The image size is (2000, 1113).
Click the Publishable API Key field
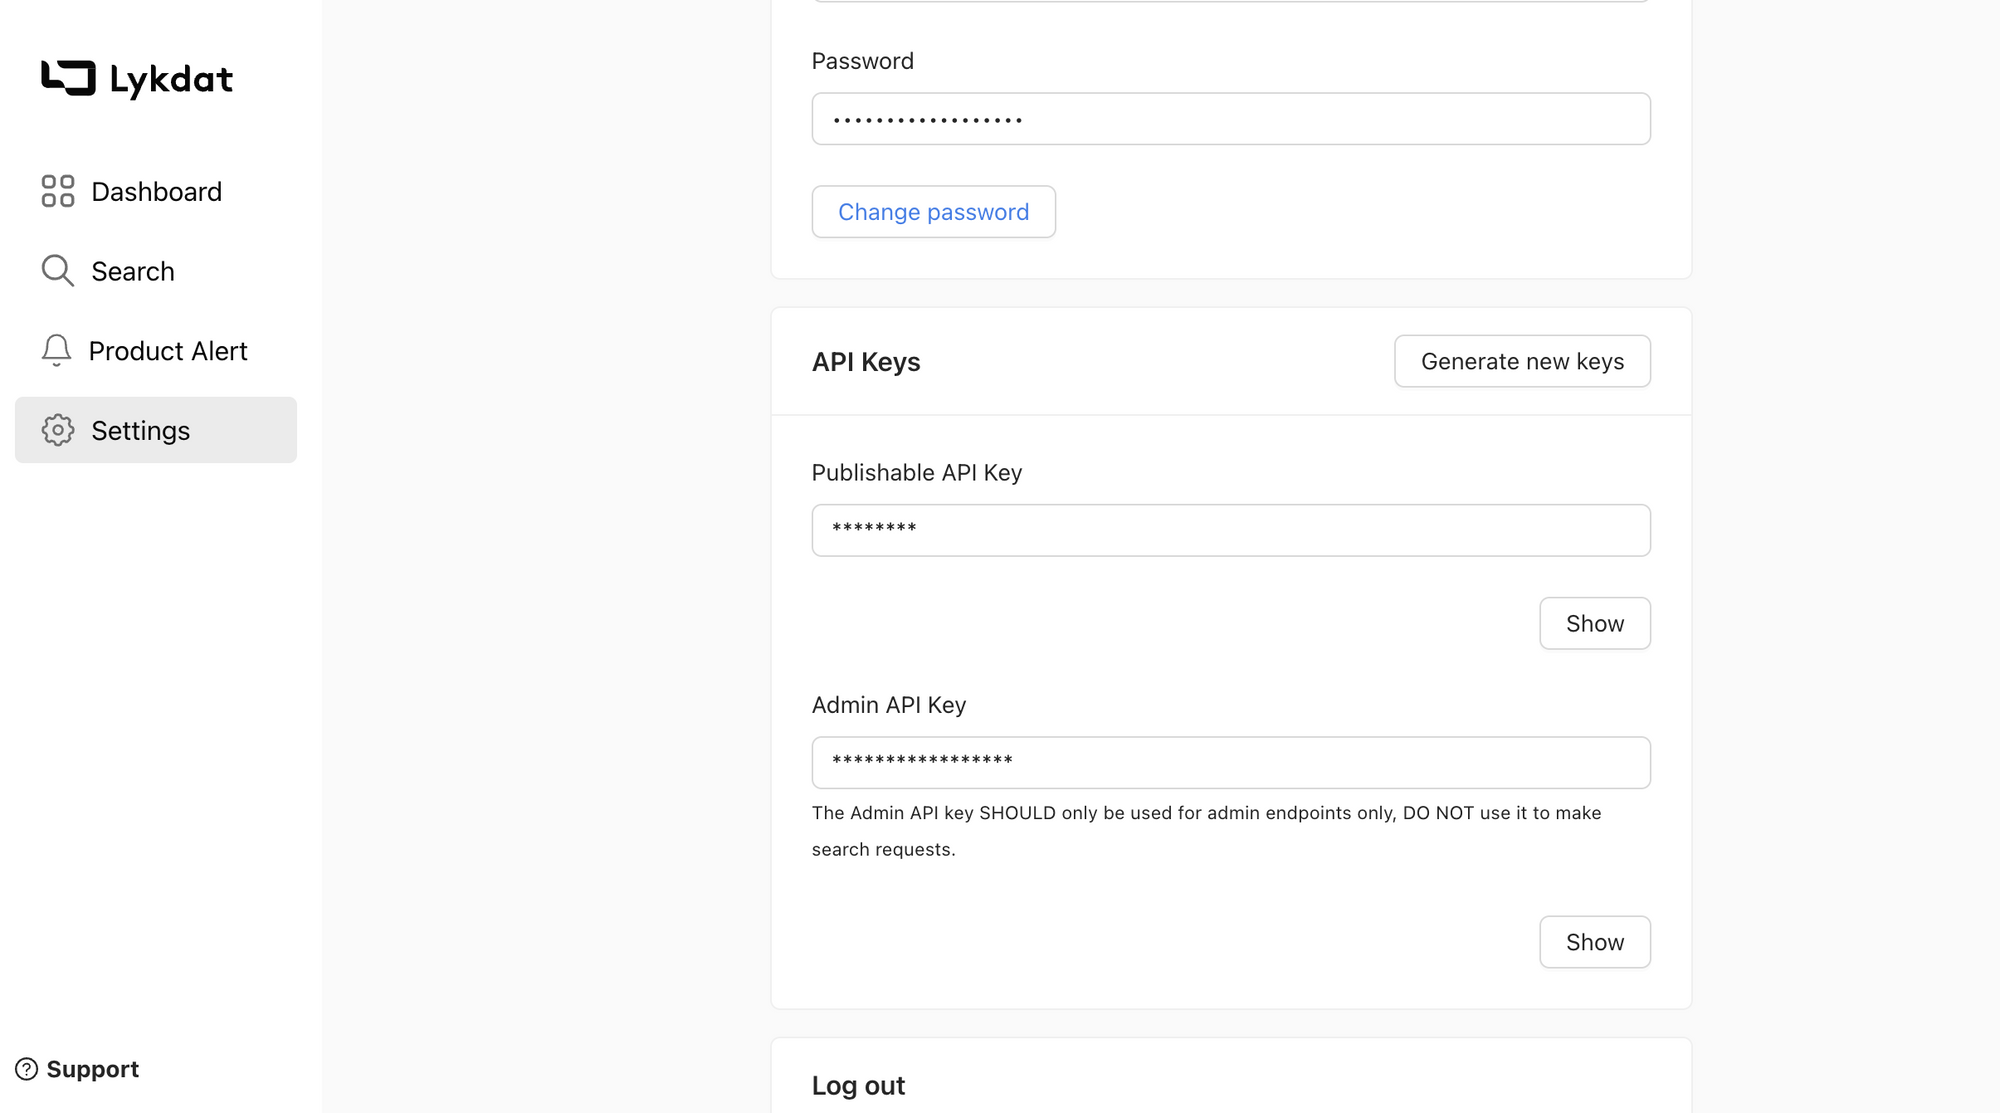click(x=1231, y=530)
